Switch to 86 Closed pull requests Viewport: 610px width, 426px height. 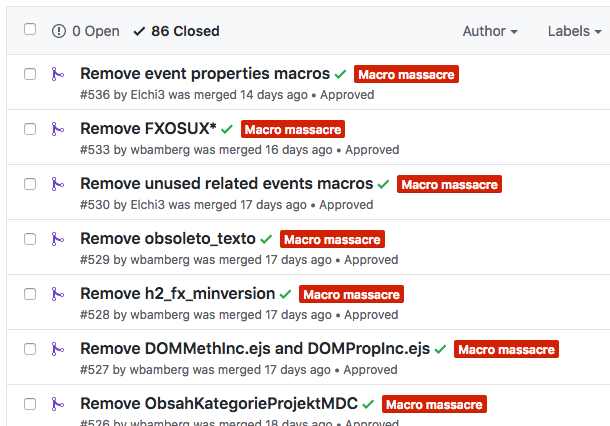[x=176, y=31]
